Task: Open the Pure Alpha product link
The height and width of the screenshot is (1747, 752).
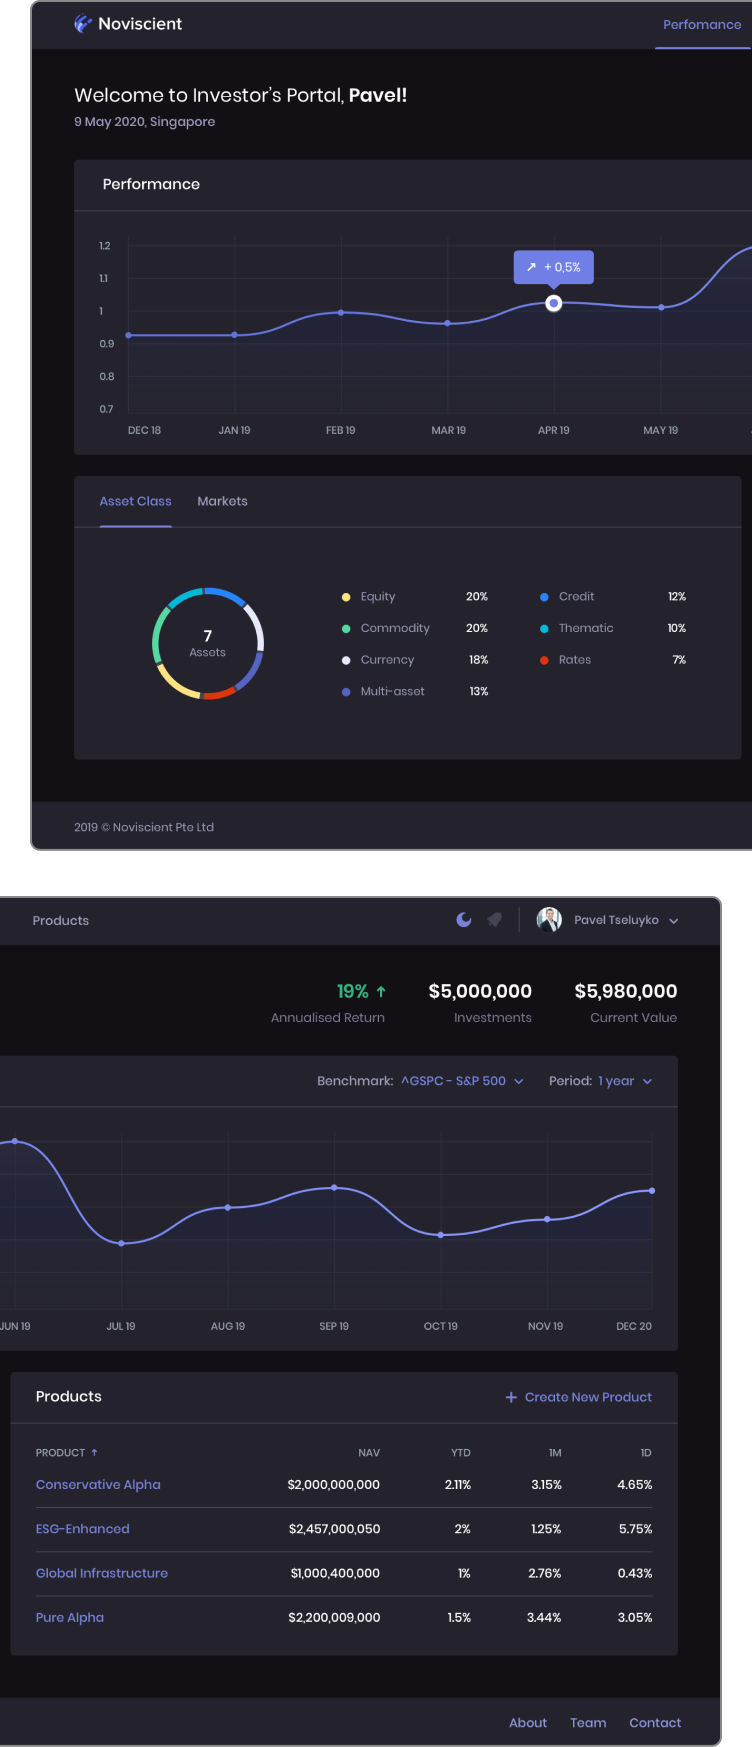Action: pos(70,1617)
